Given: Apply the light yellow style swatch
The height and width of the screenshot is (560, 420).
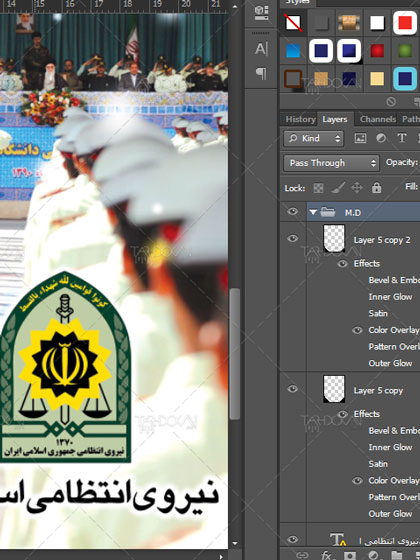Looking at the screenshot, I should (377, 79).
